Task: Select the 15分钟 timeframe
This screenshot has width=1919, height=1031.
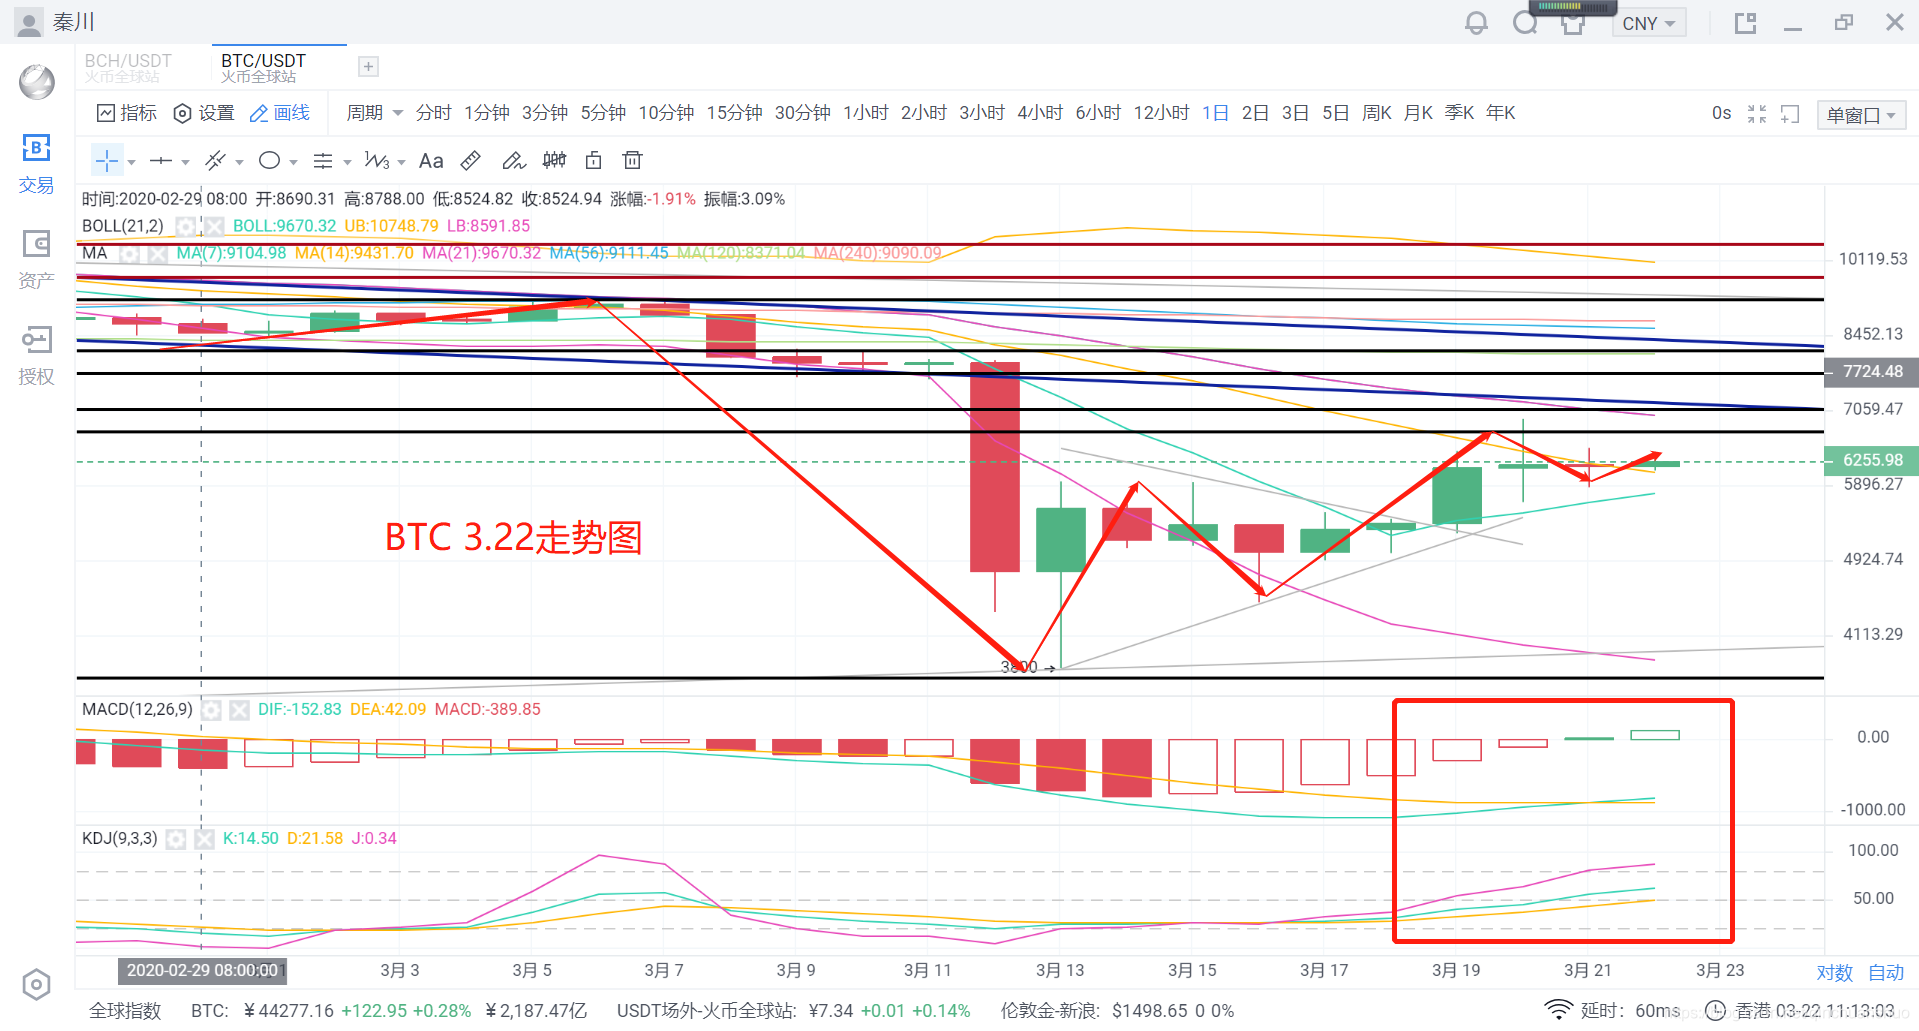Action: (735, 113)
